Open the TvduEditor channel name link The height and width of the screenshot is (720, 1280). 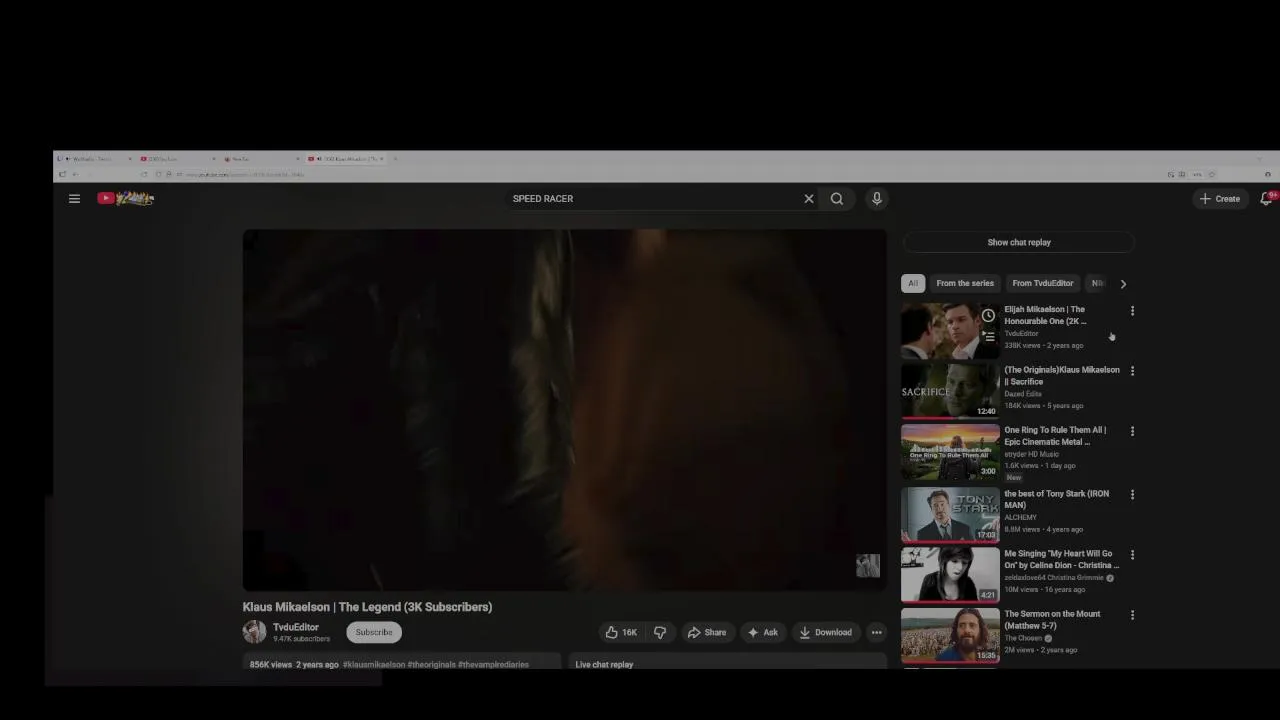click(295, 627)
